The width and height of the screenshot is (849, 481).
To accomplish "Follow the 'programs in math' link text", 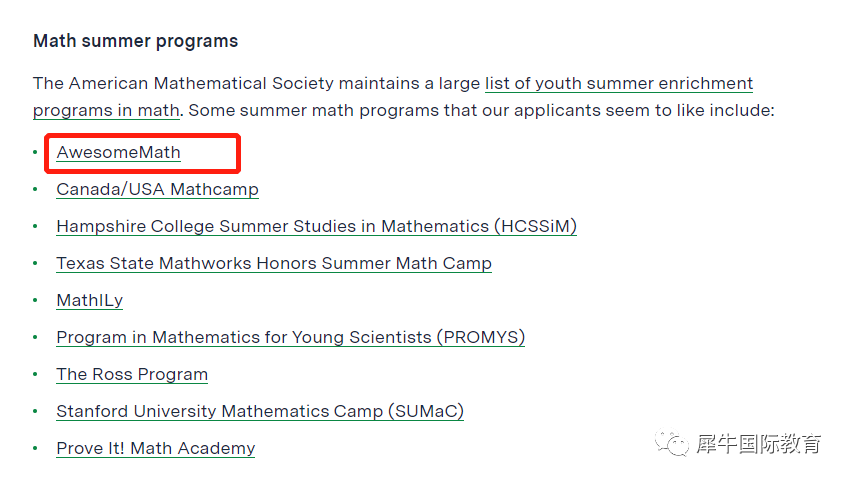I will coord(106,110).
